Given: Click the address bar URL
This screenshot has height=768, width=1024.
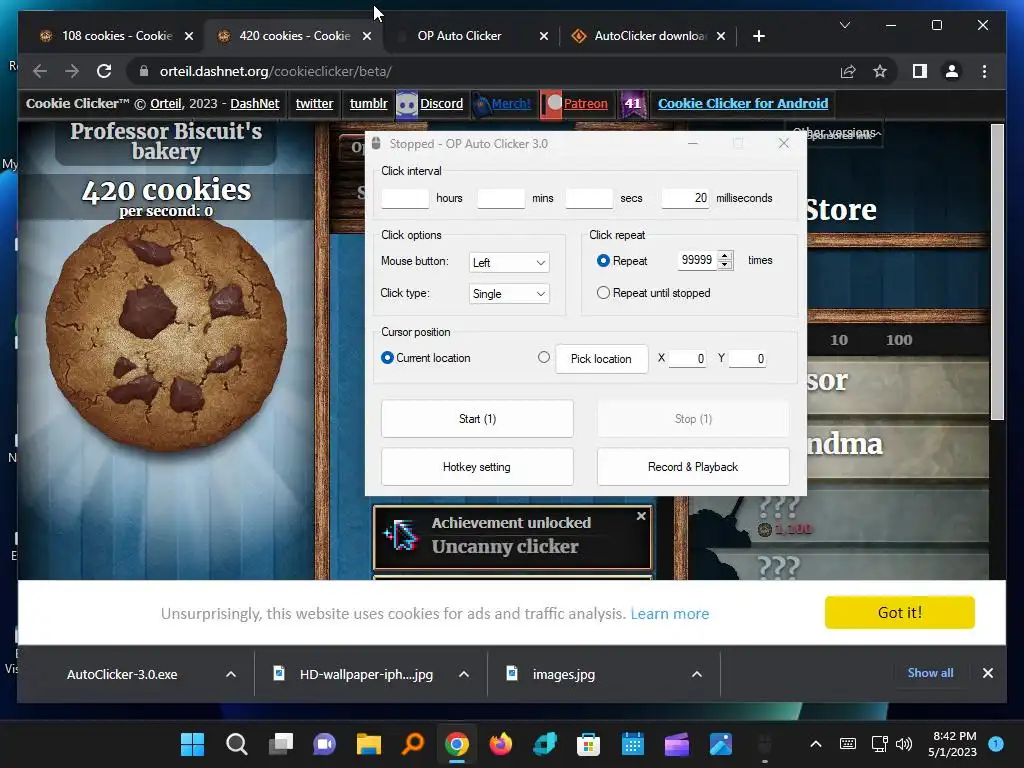Looking at the screenshot, I should (x=276, y=71).
